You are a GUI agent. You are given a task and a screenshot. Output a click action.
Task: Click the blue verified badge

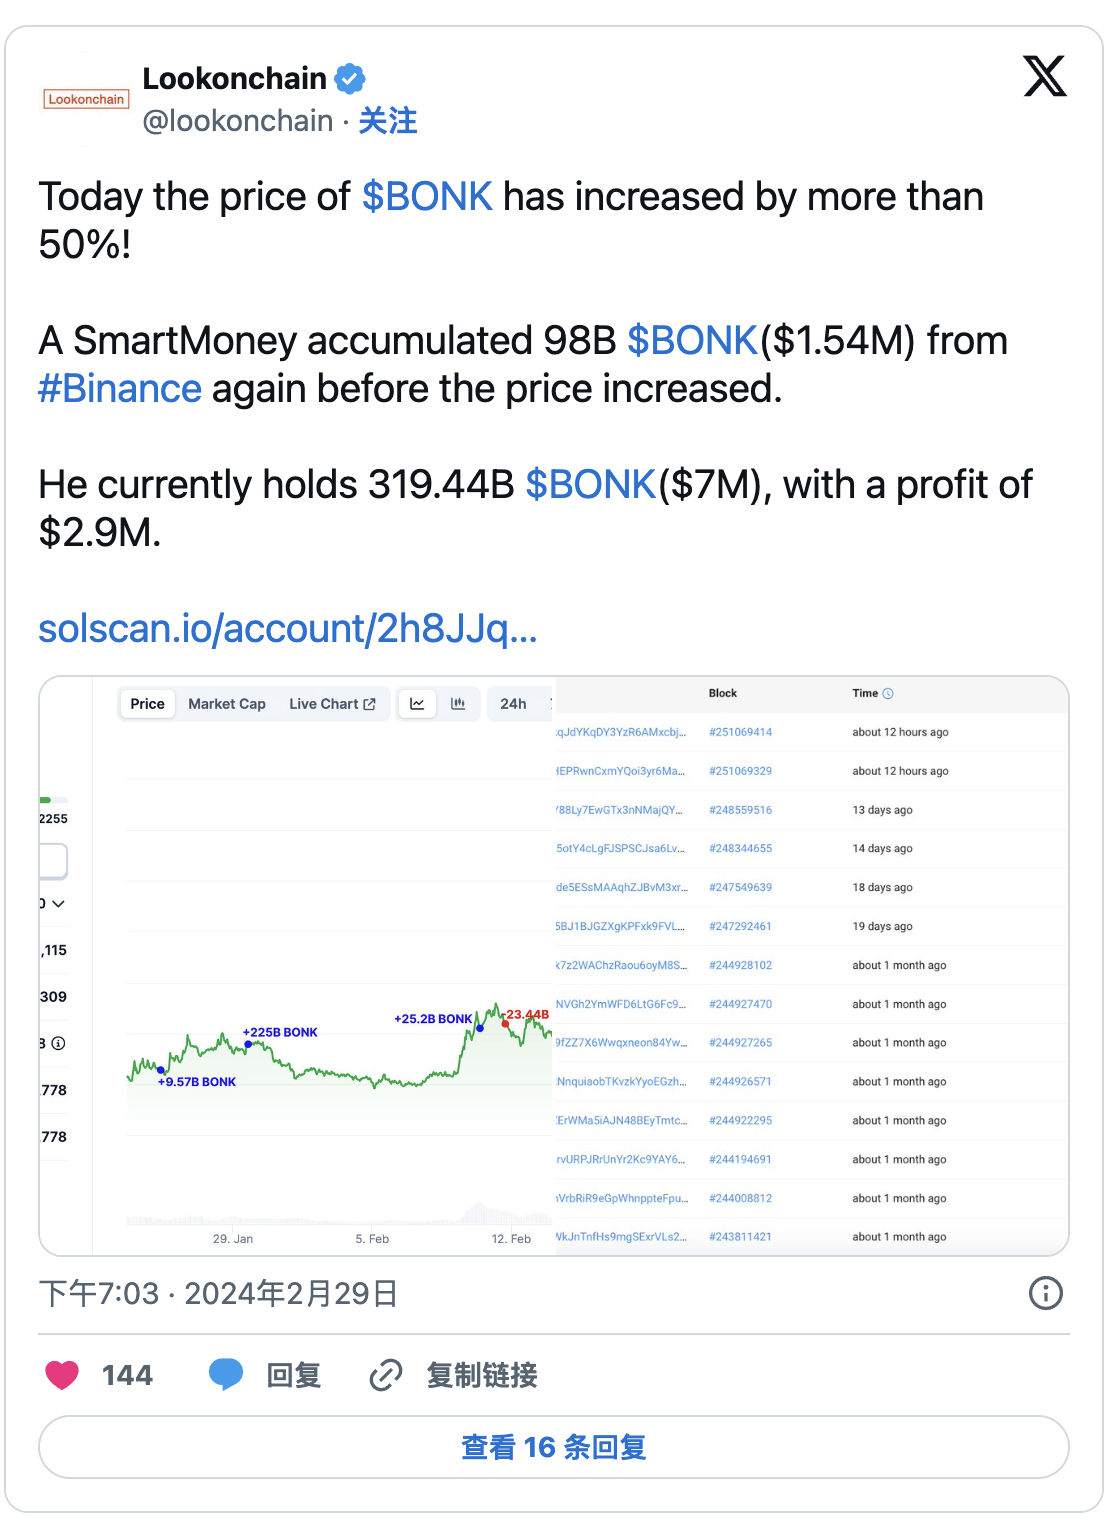[349, 78]
